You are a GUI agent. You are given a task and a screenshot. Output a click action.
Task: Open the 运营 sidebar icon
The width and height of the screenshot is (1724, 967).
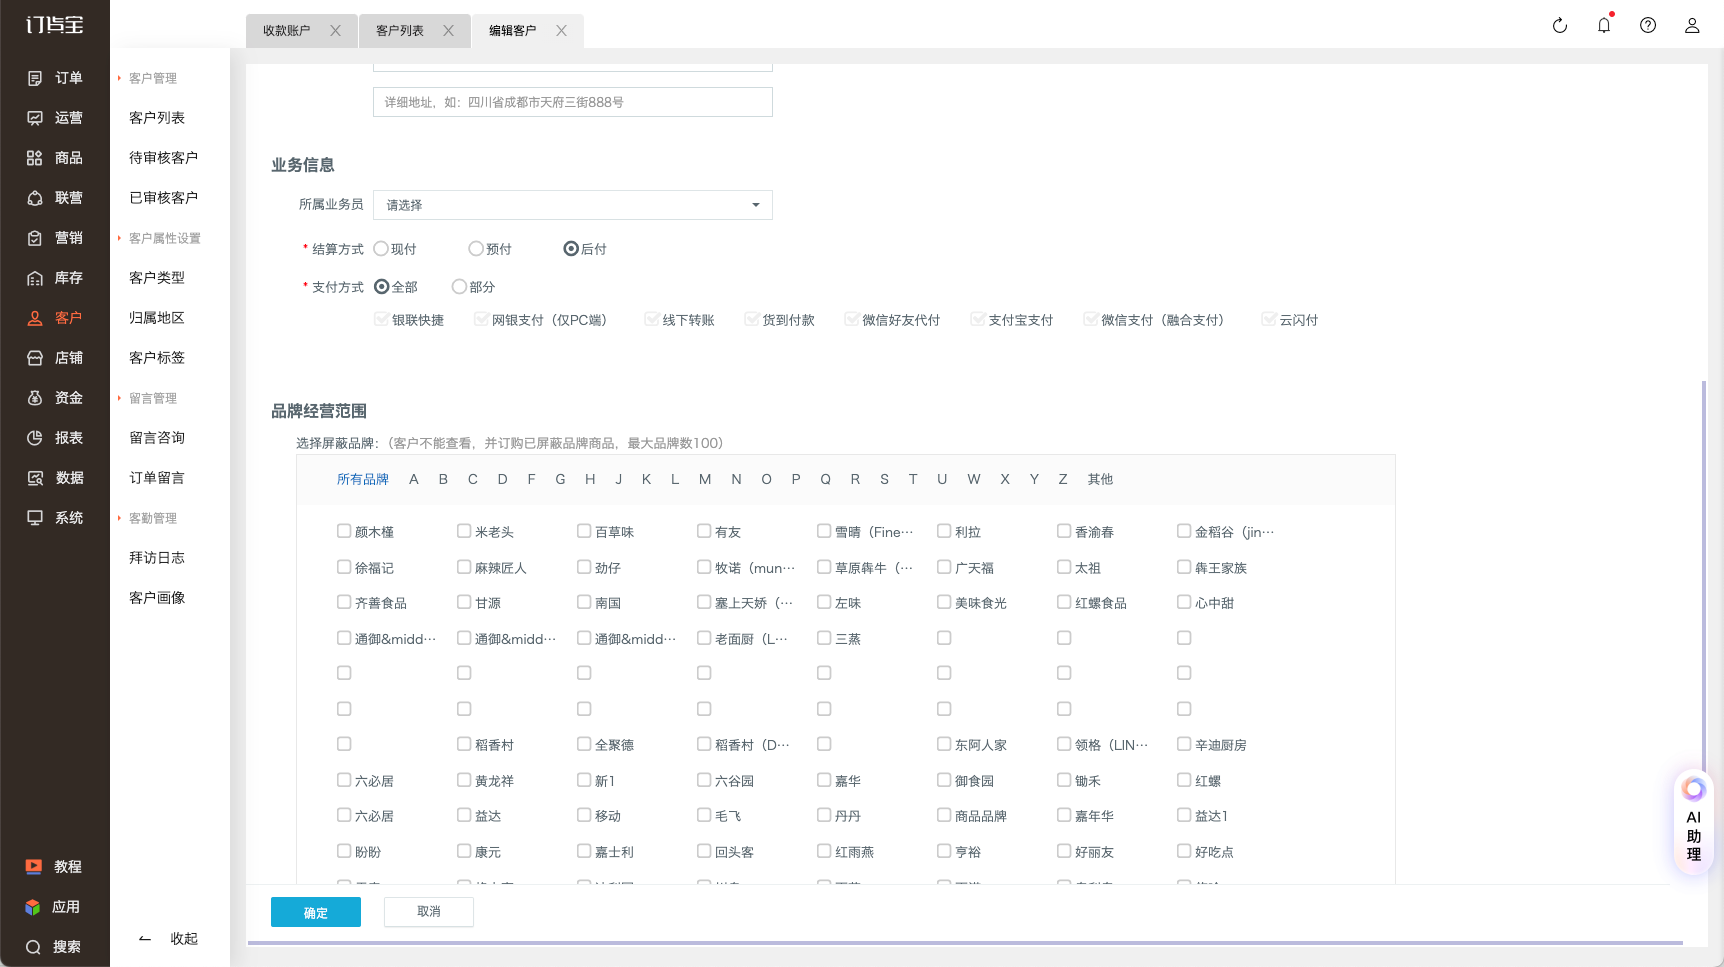click(35, 118)
